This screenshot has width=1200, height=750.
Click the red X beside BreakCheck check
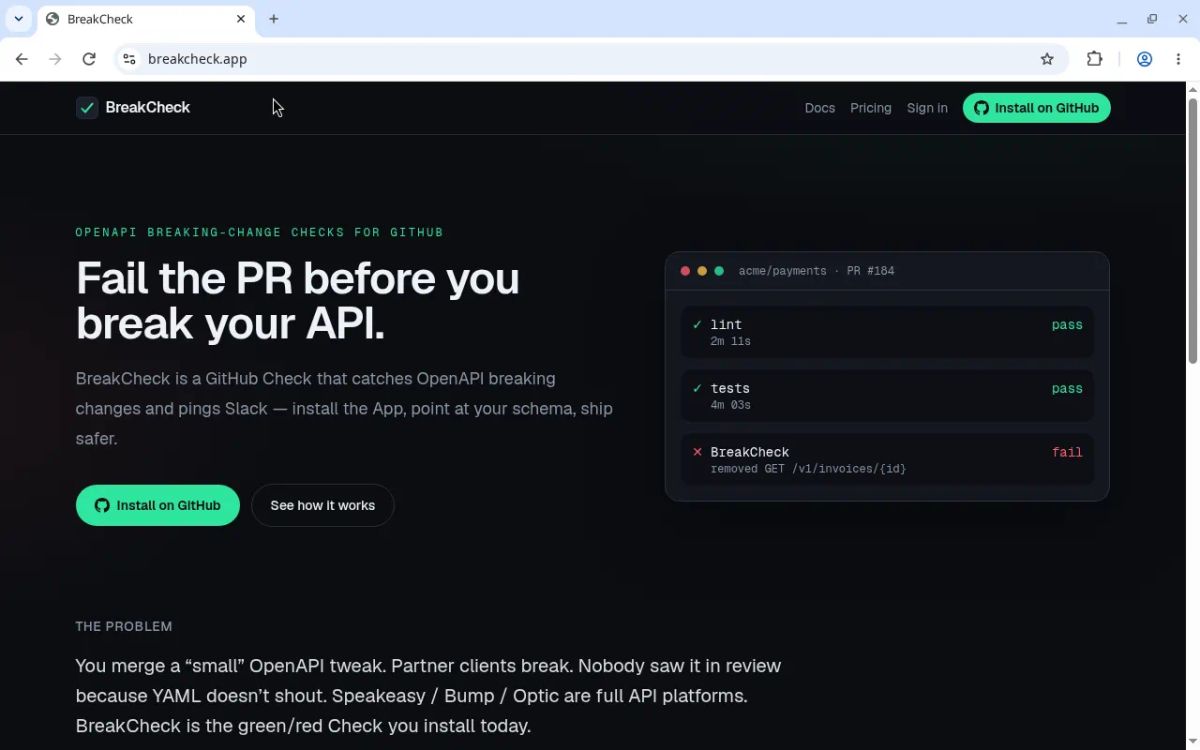(x=697, y=452)
